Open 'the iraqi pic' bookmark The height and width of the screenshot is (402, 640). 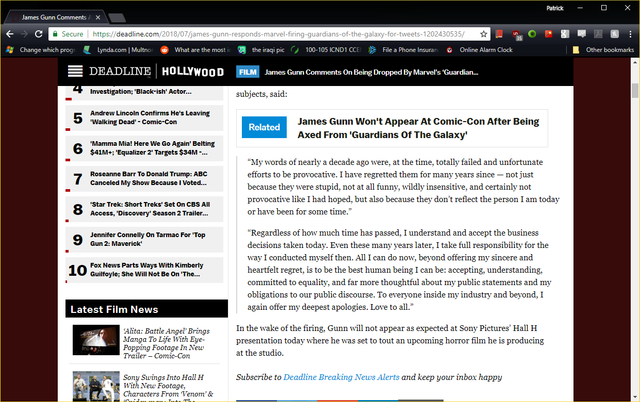pyautogui.click(x=261, y=50)
